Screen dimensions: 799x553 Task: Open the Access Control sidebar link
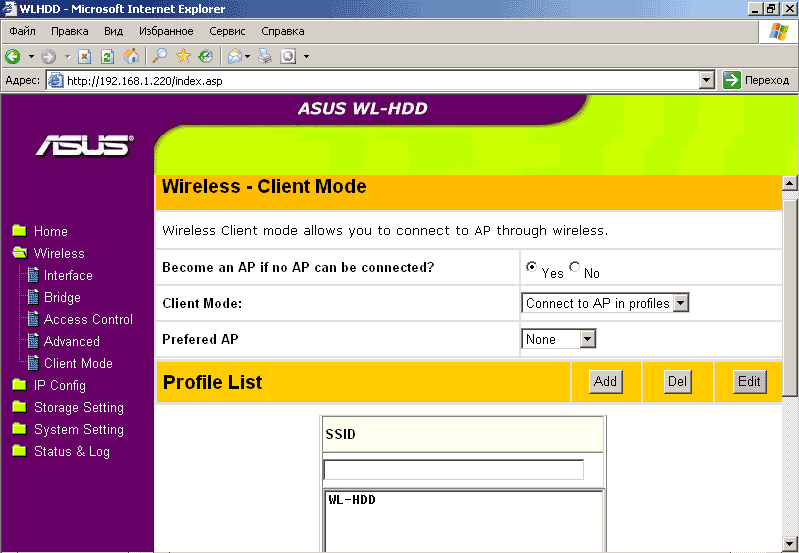click(88, 319)
